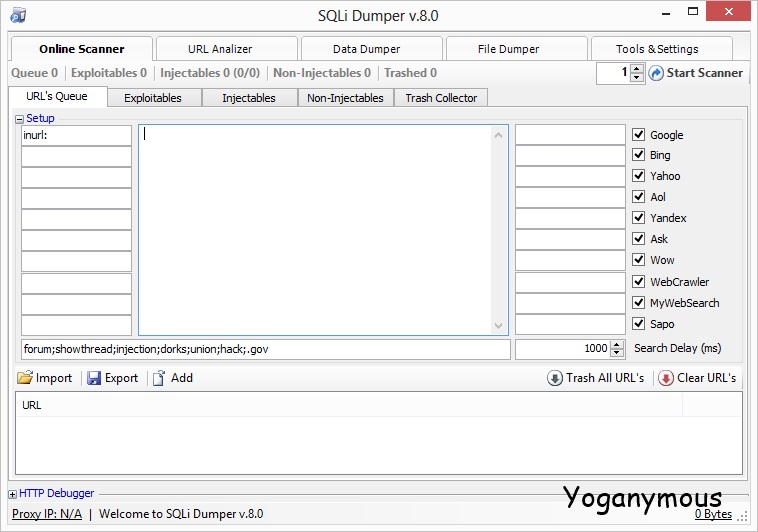Click the SQLi Dumper application icon in title bar
This screenshot has width=758, height=532.
click(x=18, y=15)
